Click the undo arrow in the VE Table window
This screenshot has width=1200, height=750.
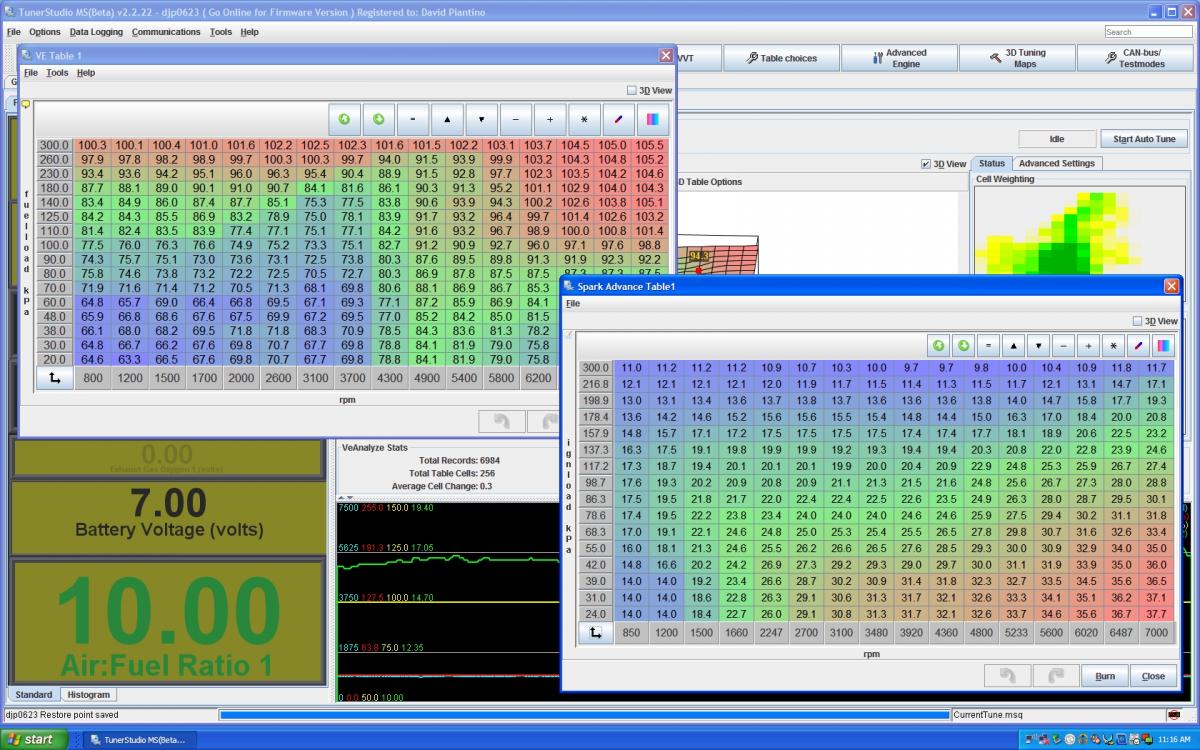502,422
